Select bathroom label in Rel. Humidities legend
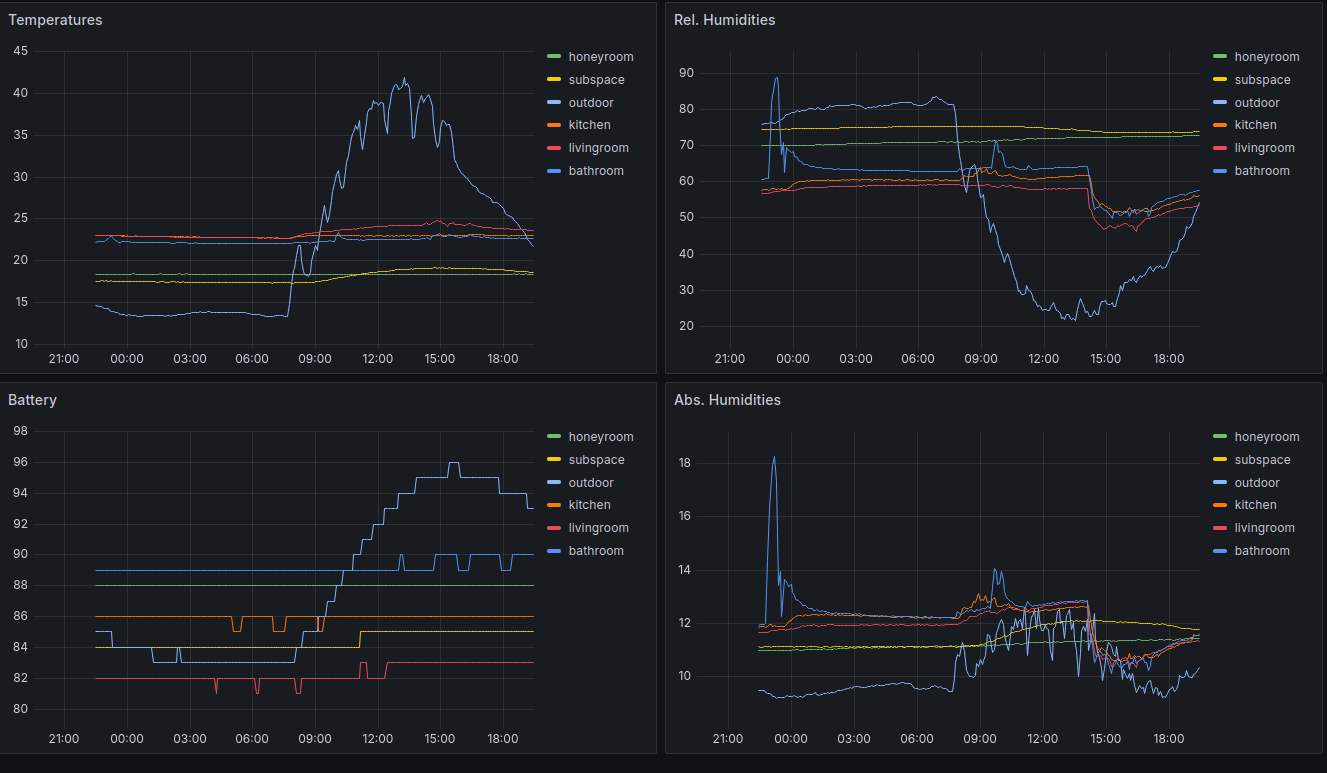 [x=1262, y=171]
